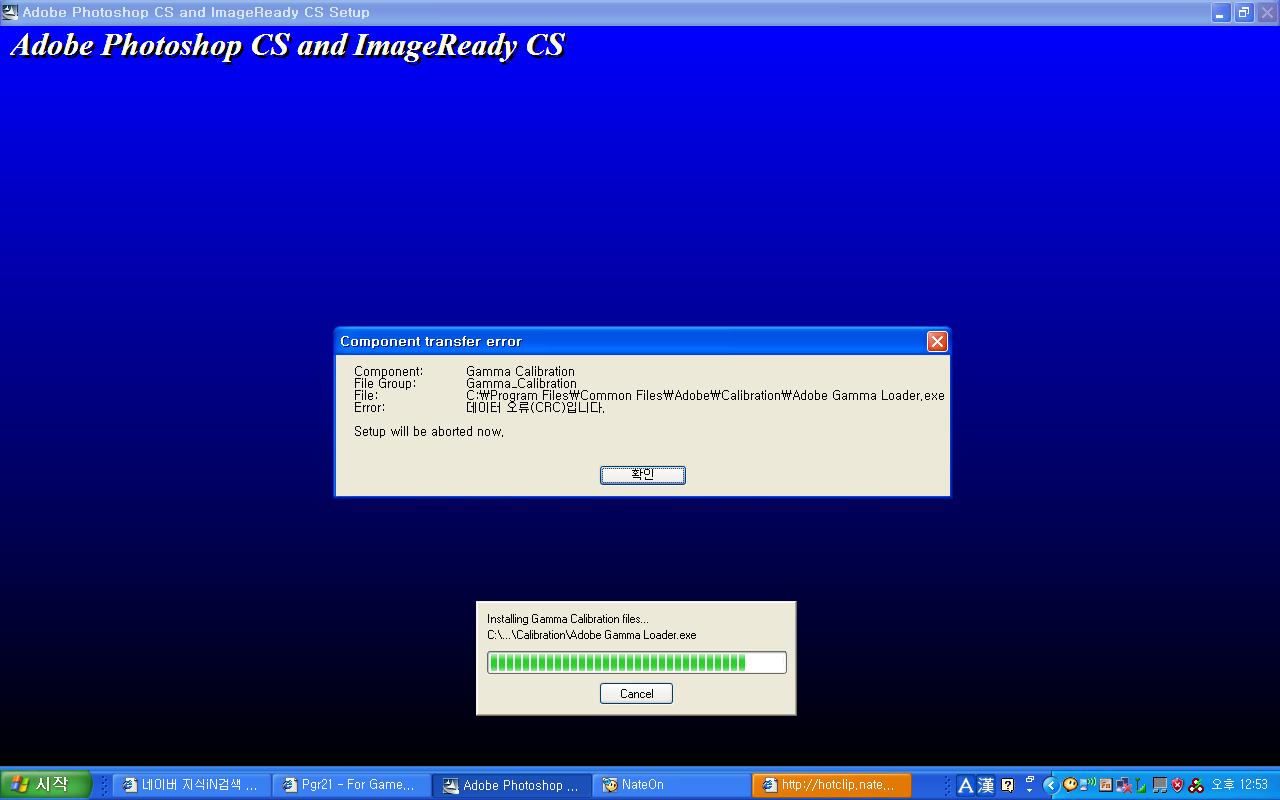Image resolution: width=1280 pixels, height=800 pixels.
Task: Expand hidden tray icons arrow
Action: pos(1051,785)
